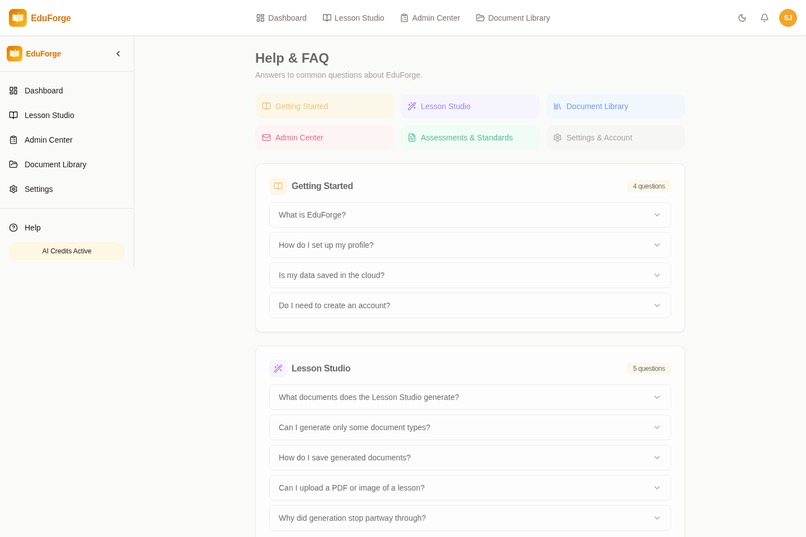Click the Help question mark icon in sidebar
Screen dimensions: 806x537
click(x=13, y=228)
